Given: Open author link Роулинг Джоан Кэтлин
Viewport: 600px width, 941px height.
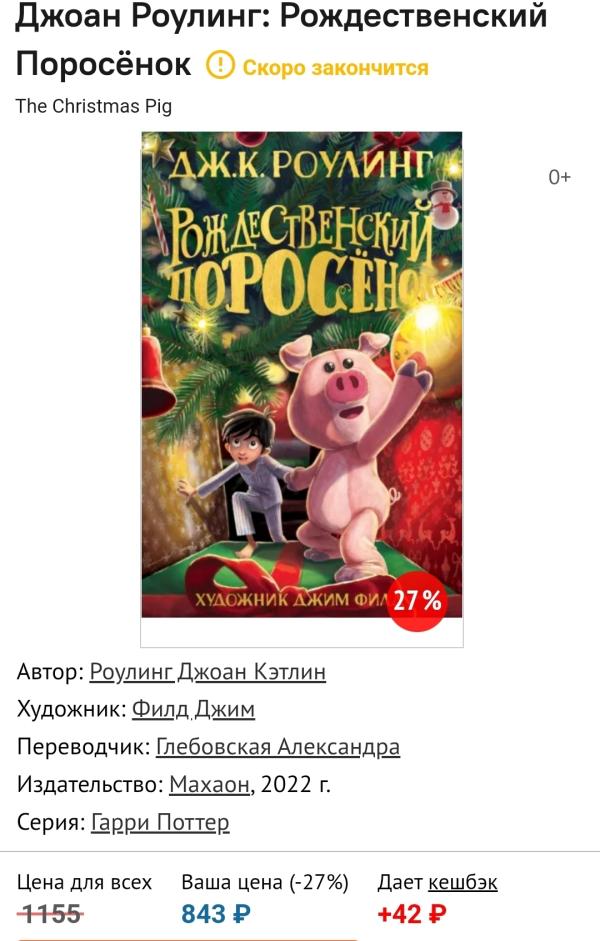Looking at the screenshot, I should point(208,671).
